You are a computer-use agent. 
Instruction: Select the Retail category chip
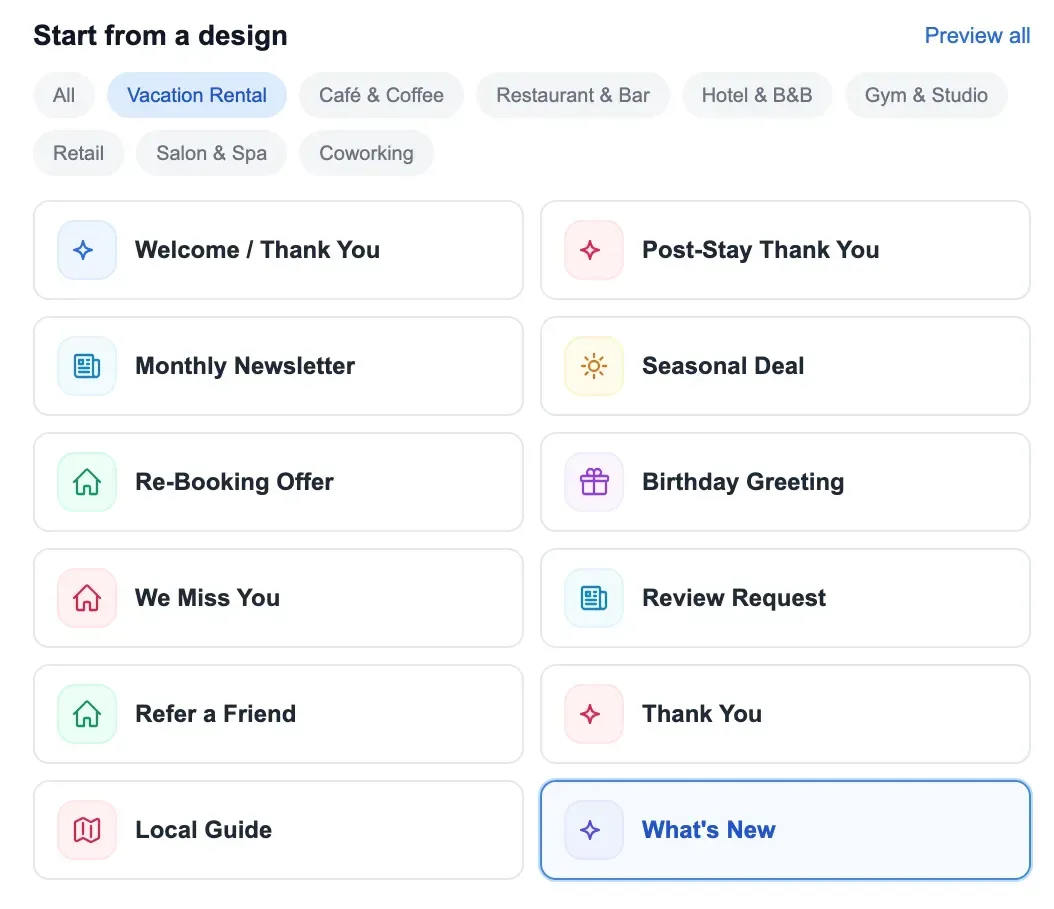(79, 153)
